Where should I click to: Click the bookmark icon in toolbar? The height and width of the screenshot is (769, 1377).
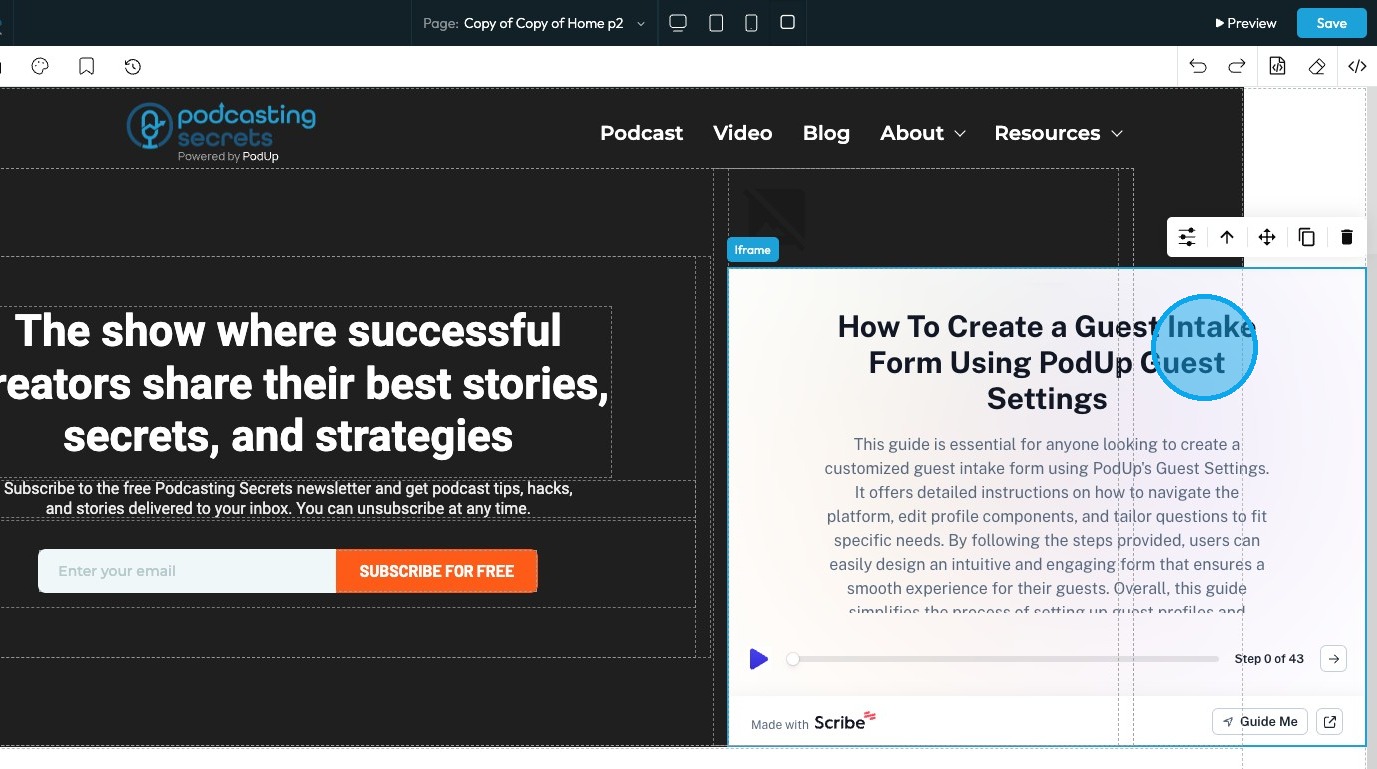tap(87, 67)
